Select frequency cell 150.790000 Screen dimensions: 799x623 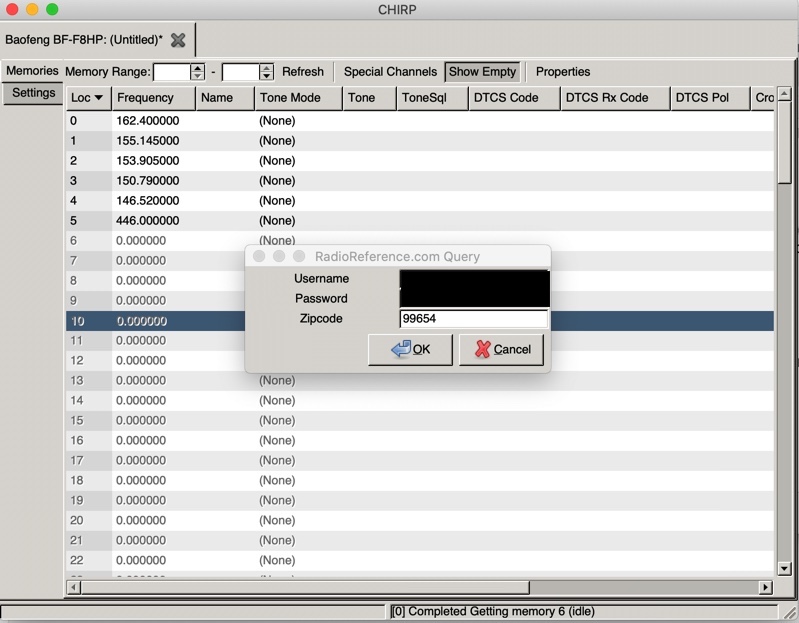coord(148,181)
